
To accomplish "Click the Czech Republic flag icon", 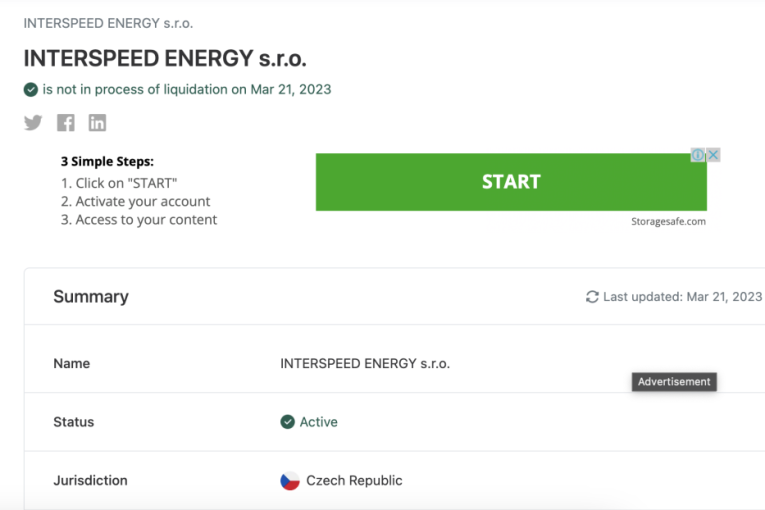I will pyautogui.click(x=290, y=481).
